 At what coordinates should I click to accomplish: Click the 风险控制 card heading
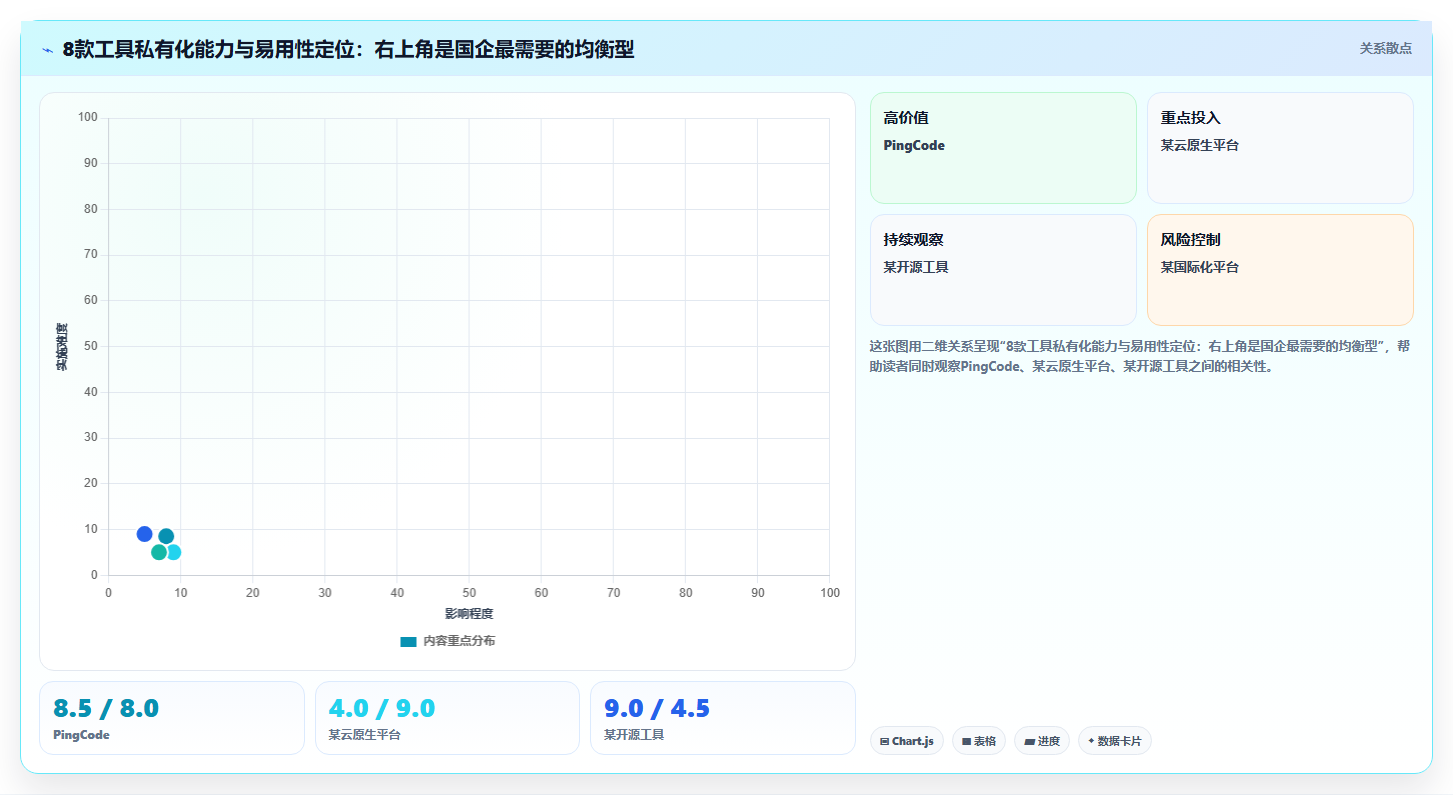point(1190,240)
